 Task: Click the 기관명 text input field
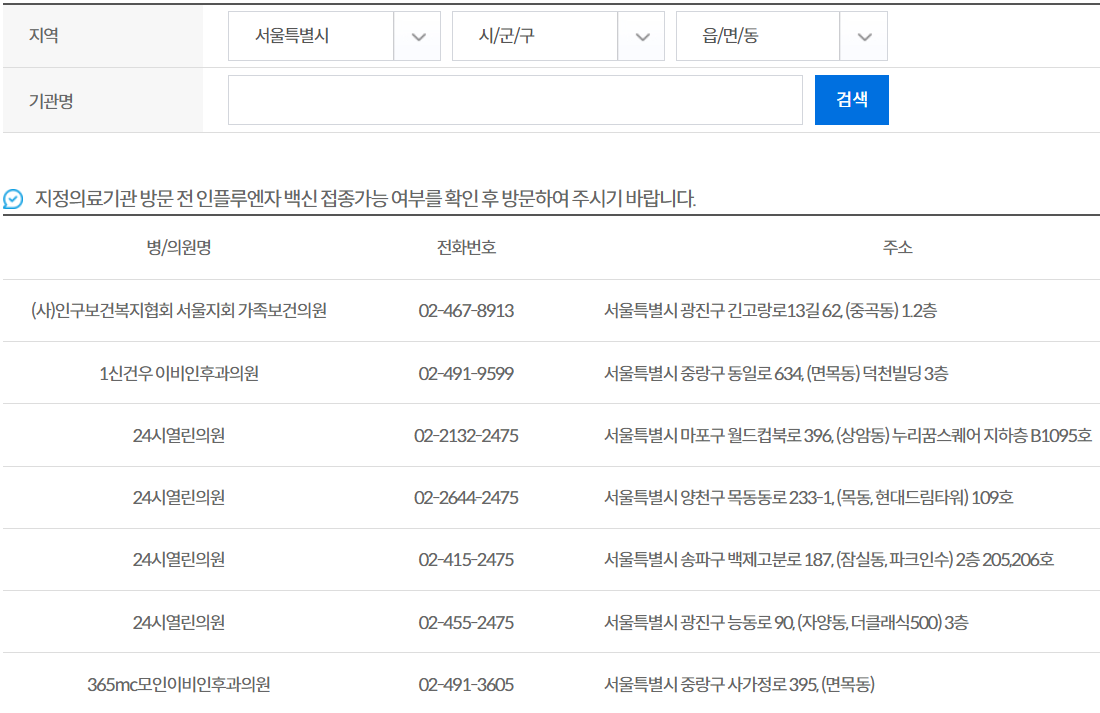point(515,99)
